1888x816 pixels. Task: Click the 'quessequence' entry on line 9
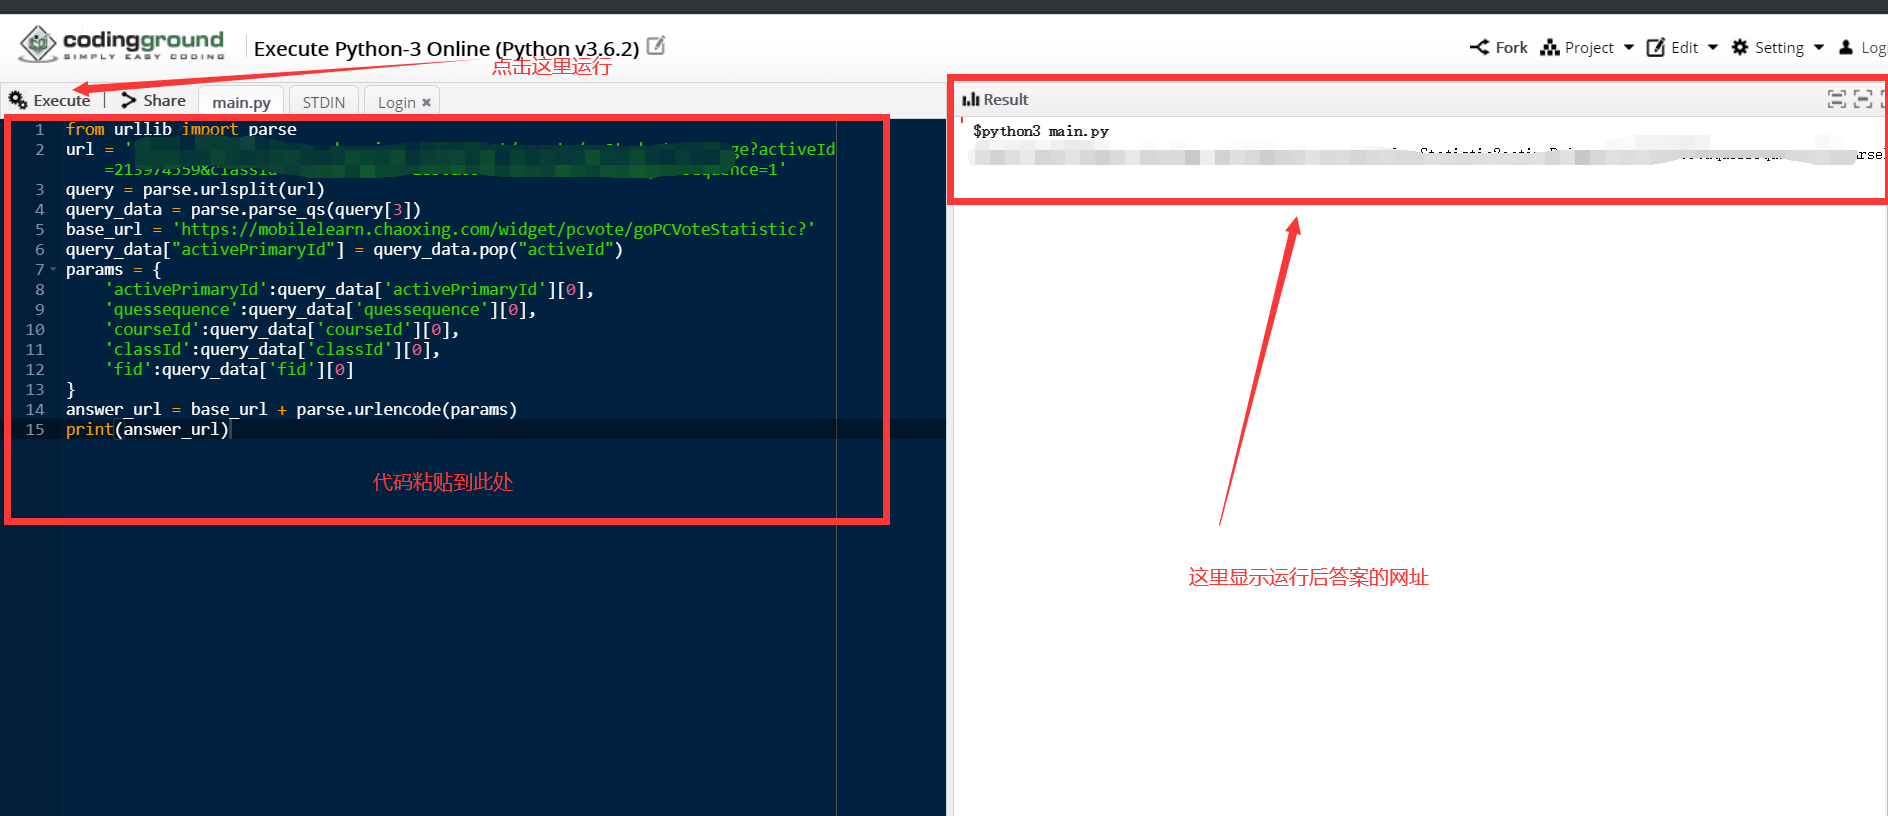click(320, 309)
